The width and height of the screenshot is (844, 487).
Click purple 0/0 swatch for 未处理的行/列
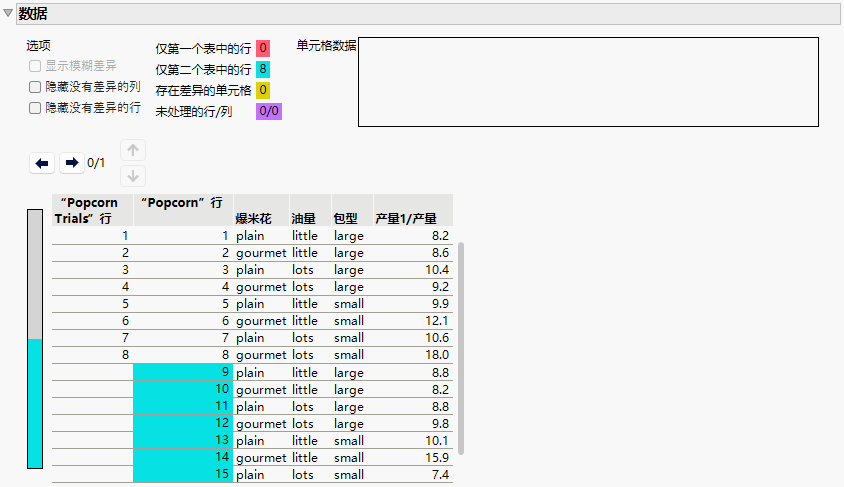click(x=269, y=111)
